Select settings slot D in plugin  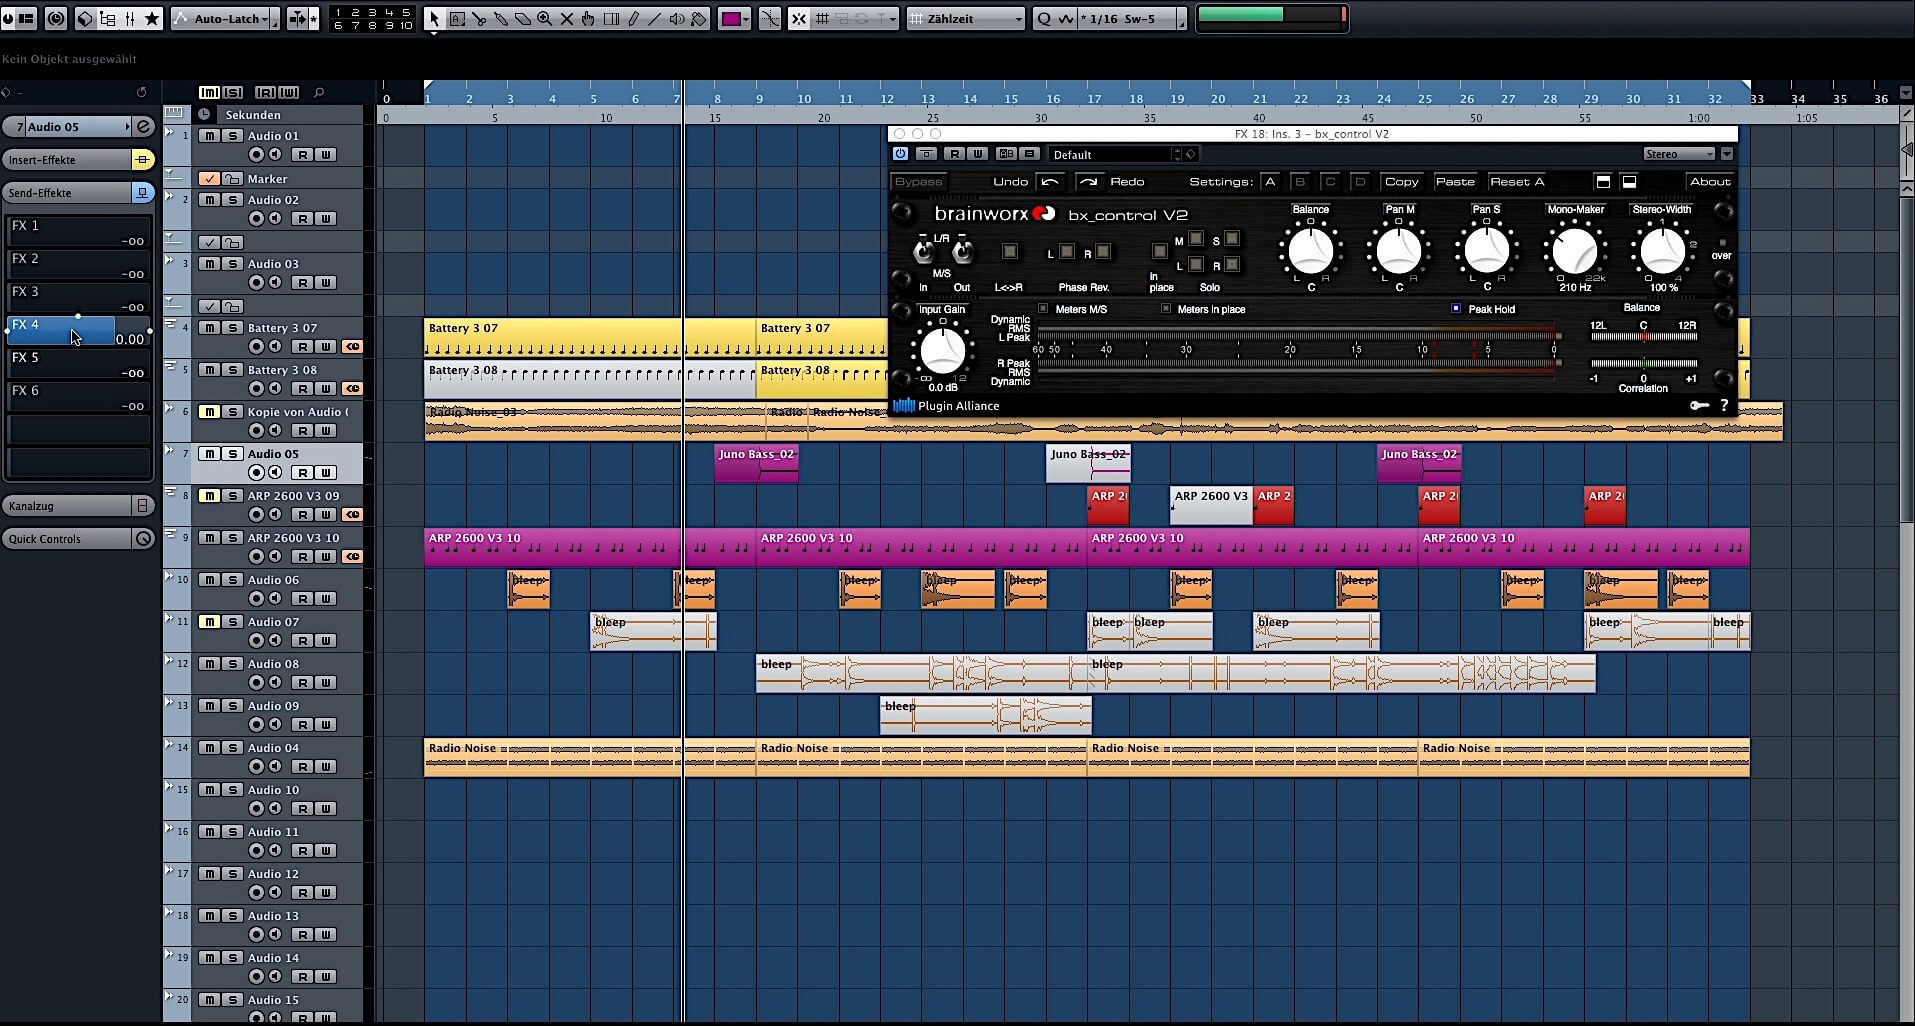pyautogui.click(x=1360, y=181)
